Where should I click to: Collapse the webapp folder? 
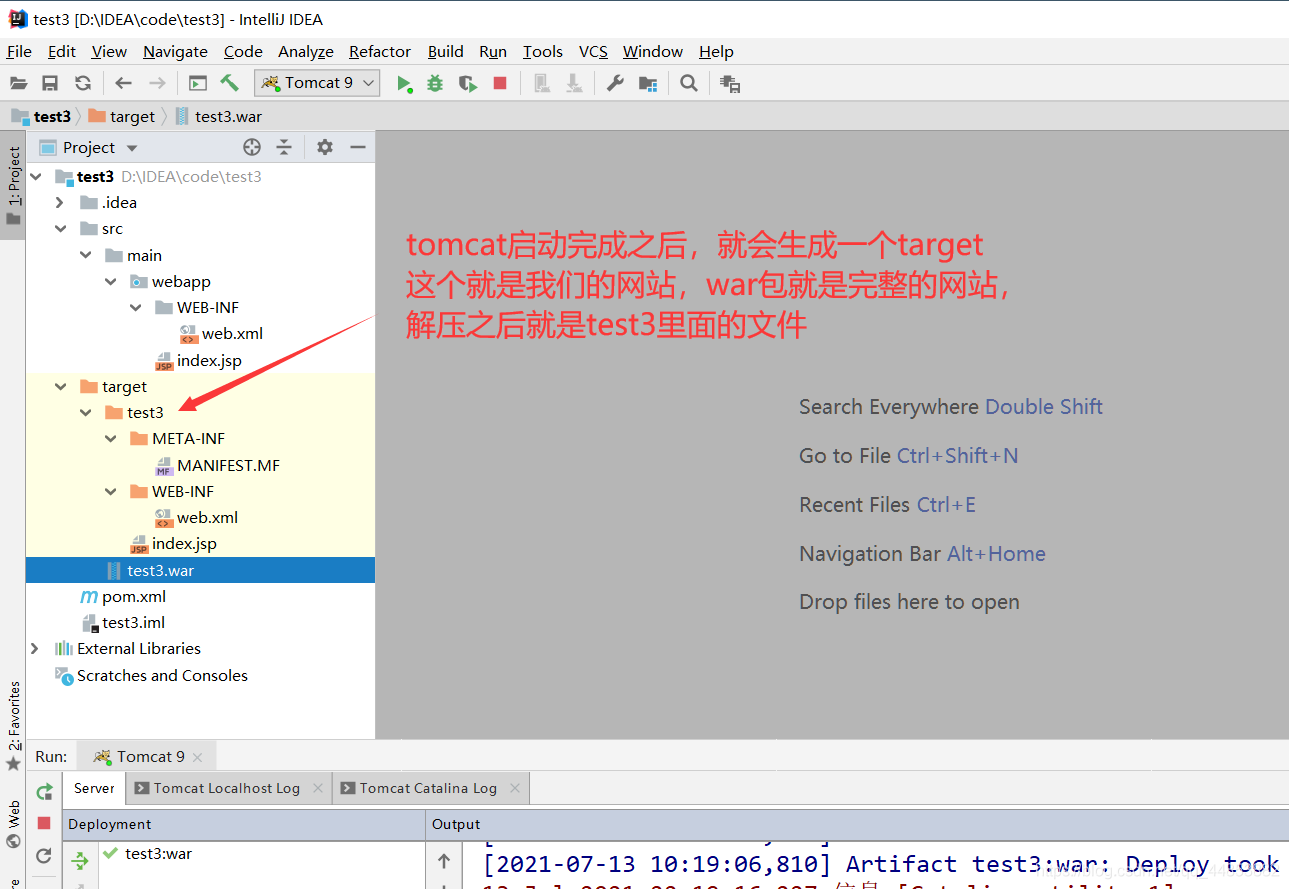[x=111, y=281]
